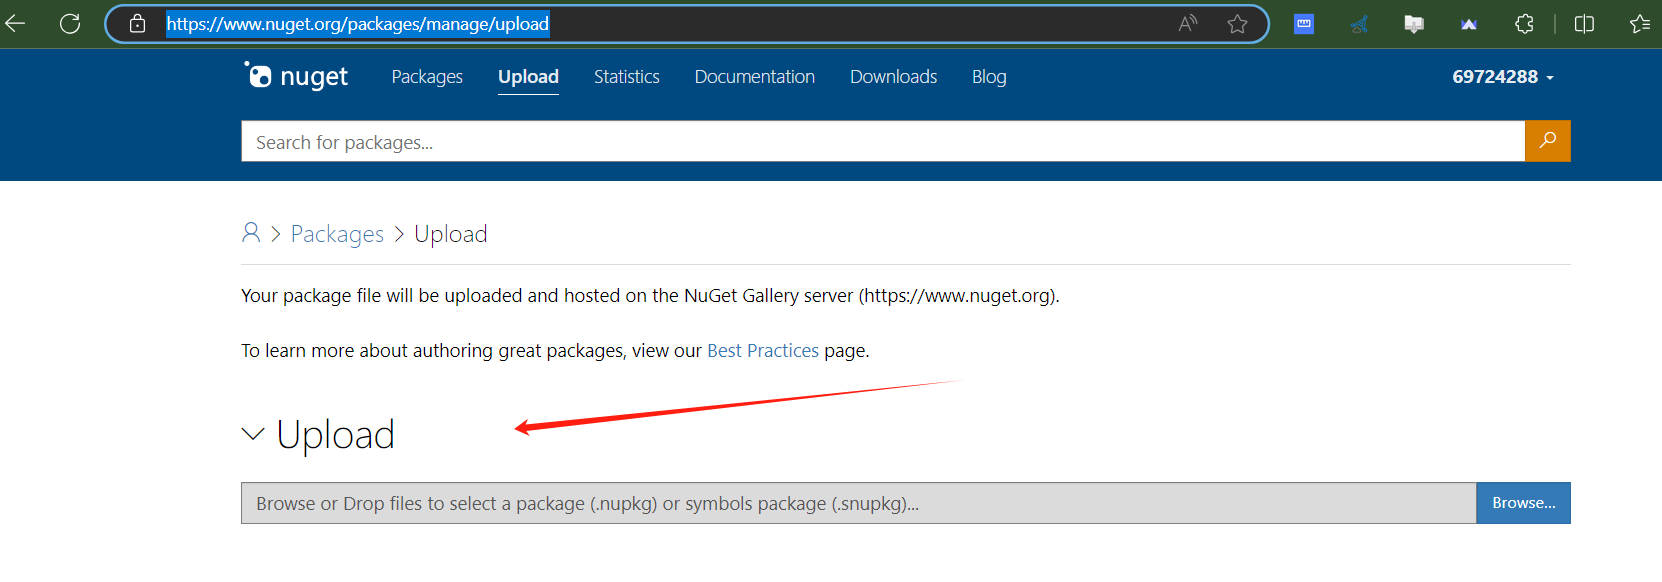Click the read aloud icon in address bar
This screenshot has width=1662, height=582.
(1187, 24)
